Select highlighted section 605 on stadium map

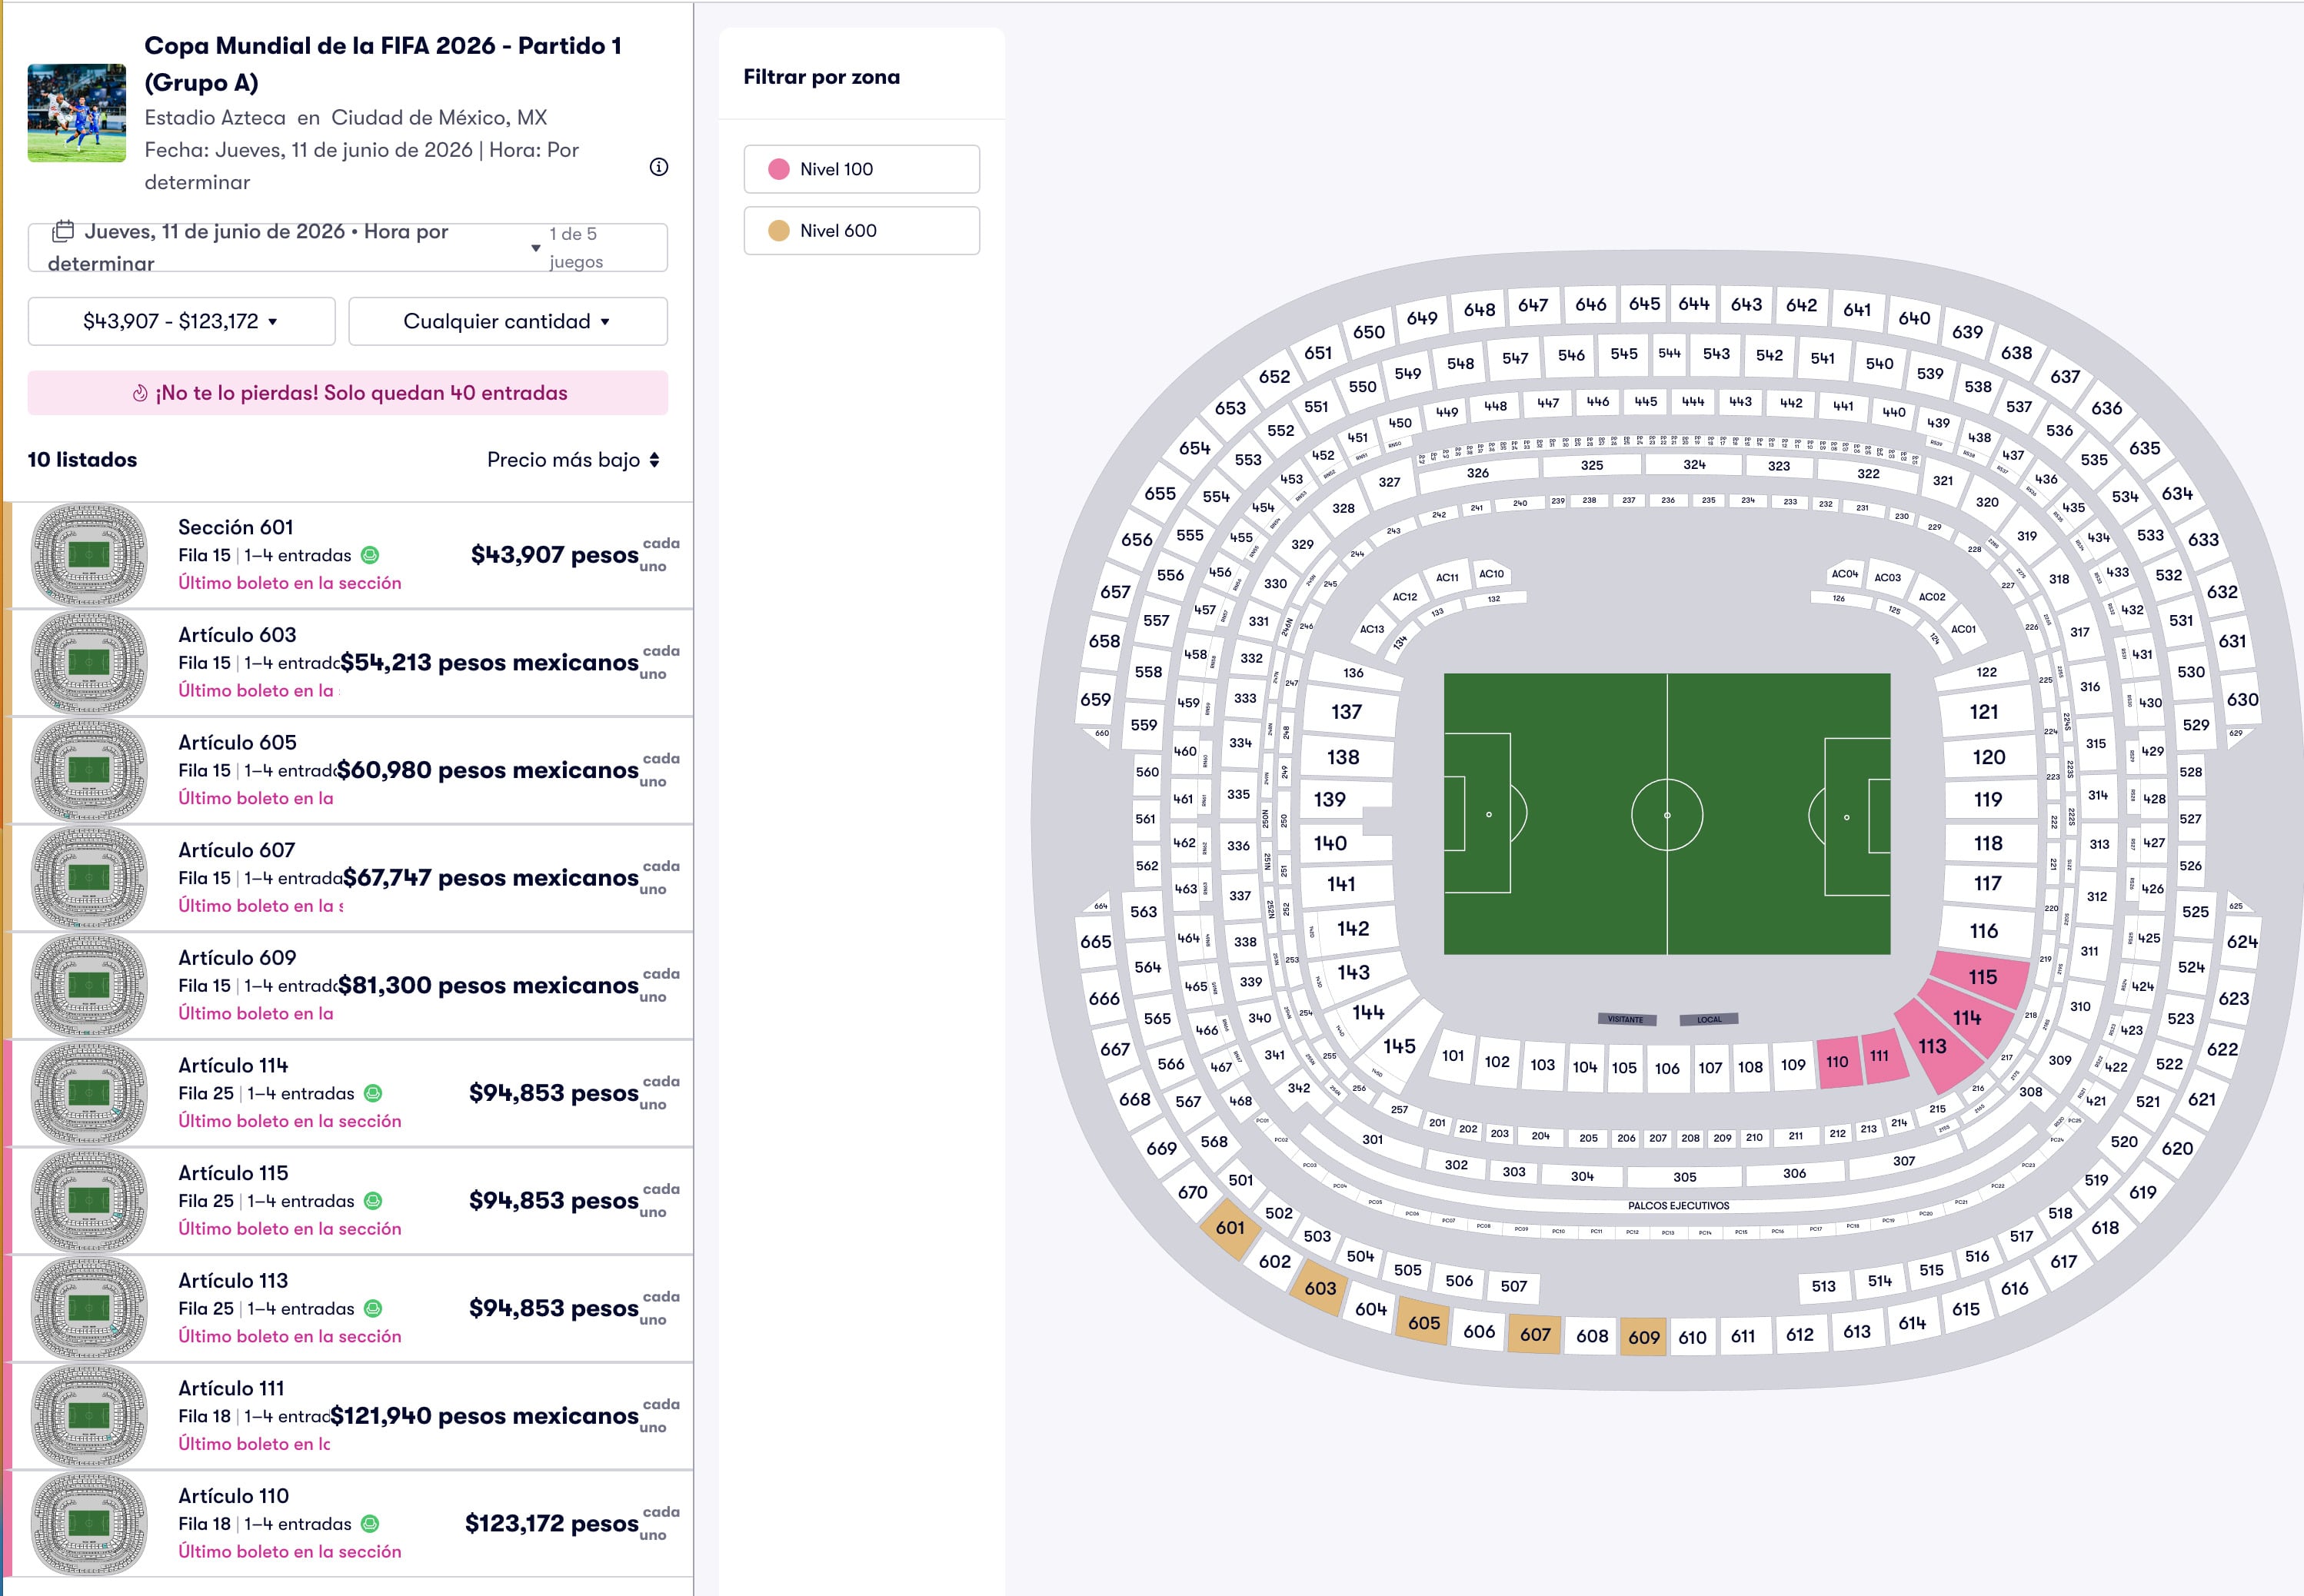point(1423,1323)
